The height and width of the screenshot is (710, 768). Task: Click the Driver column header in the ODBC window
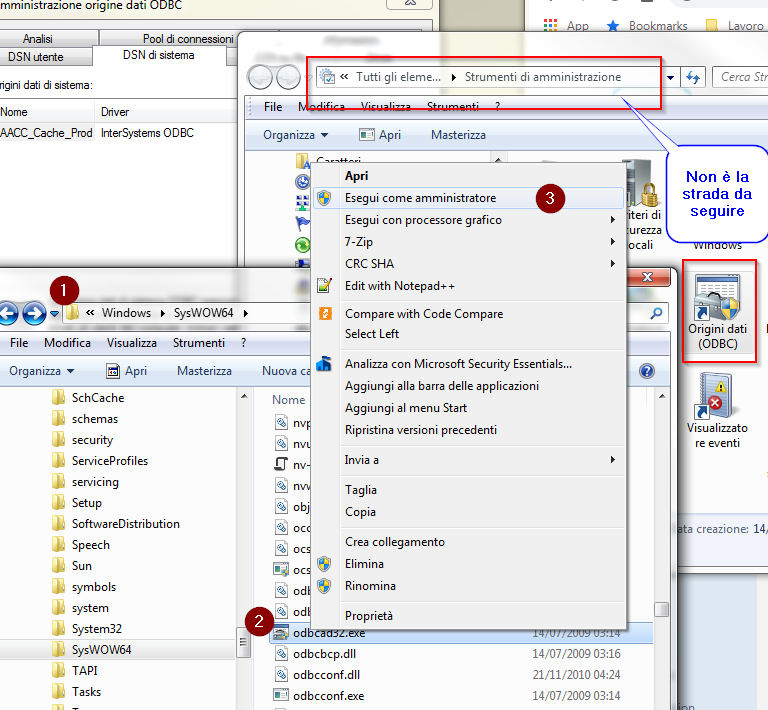click(x=115, y=112)
